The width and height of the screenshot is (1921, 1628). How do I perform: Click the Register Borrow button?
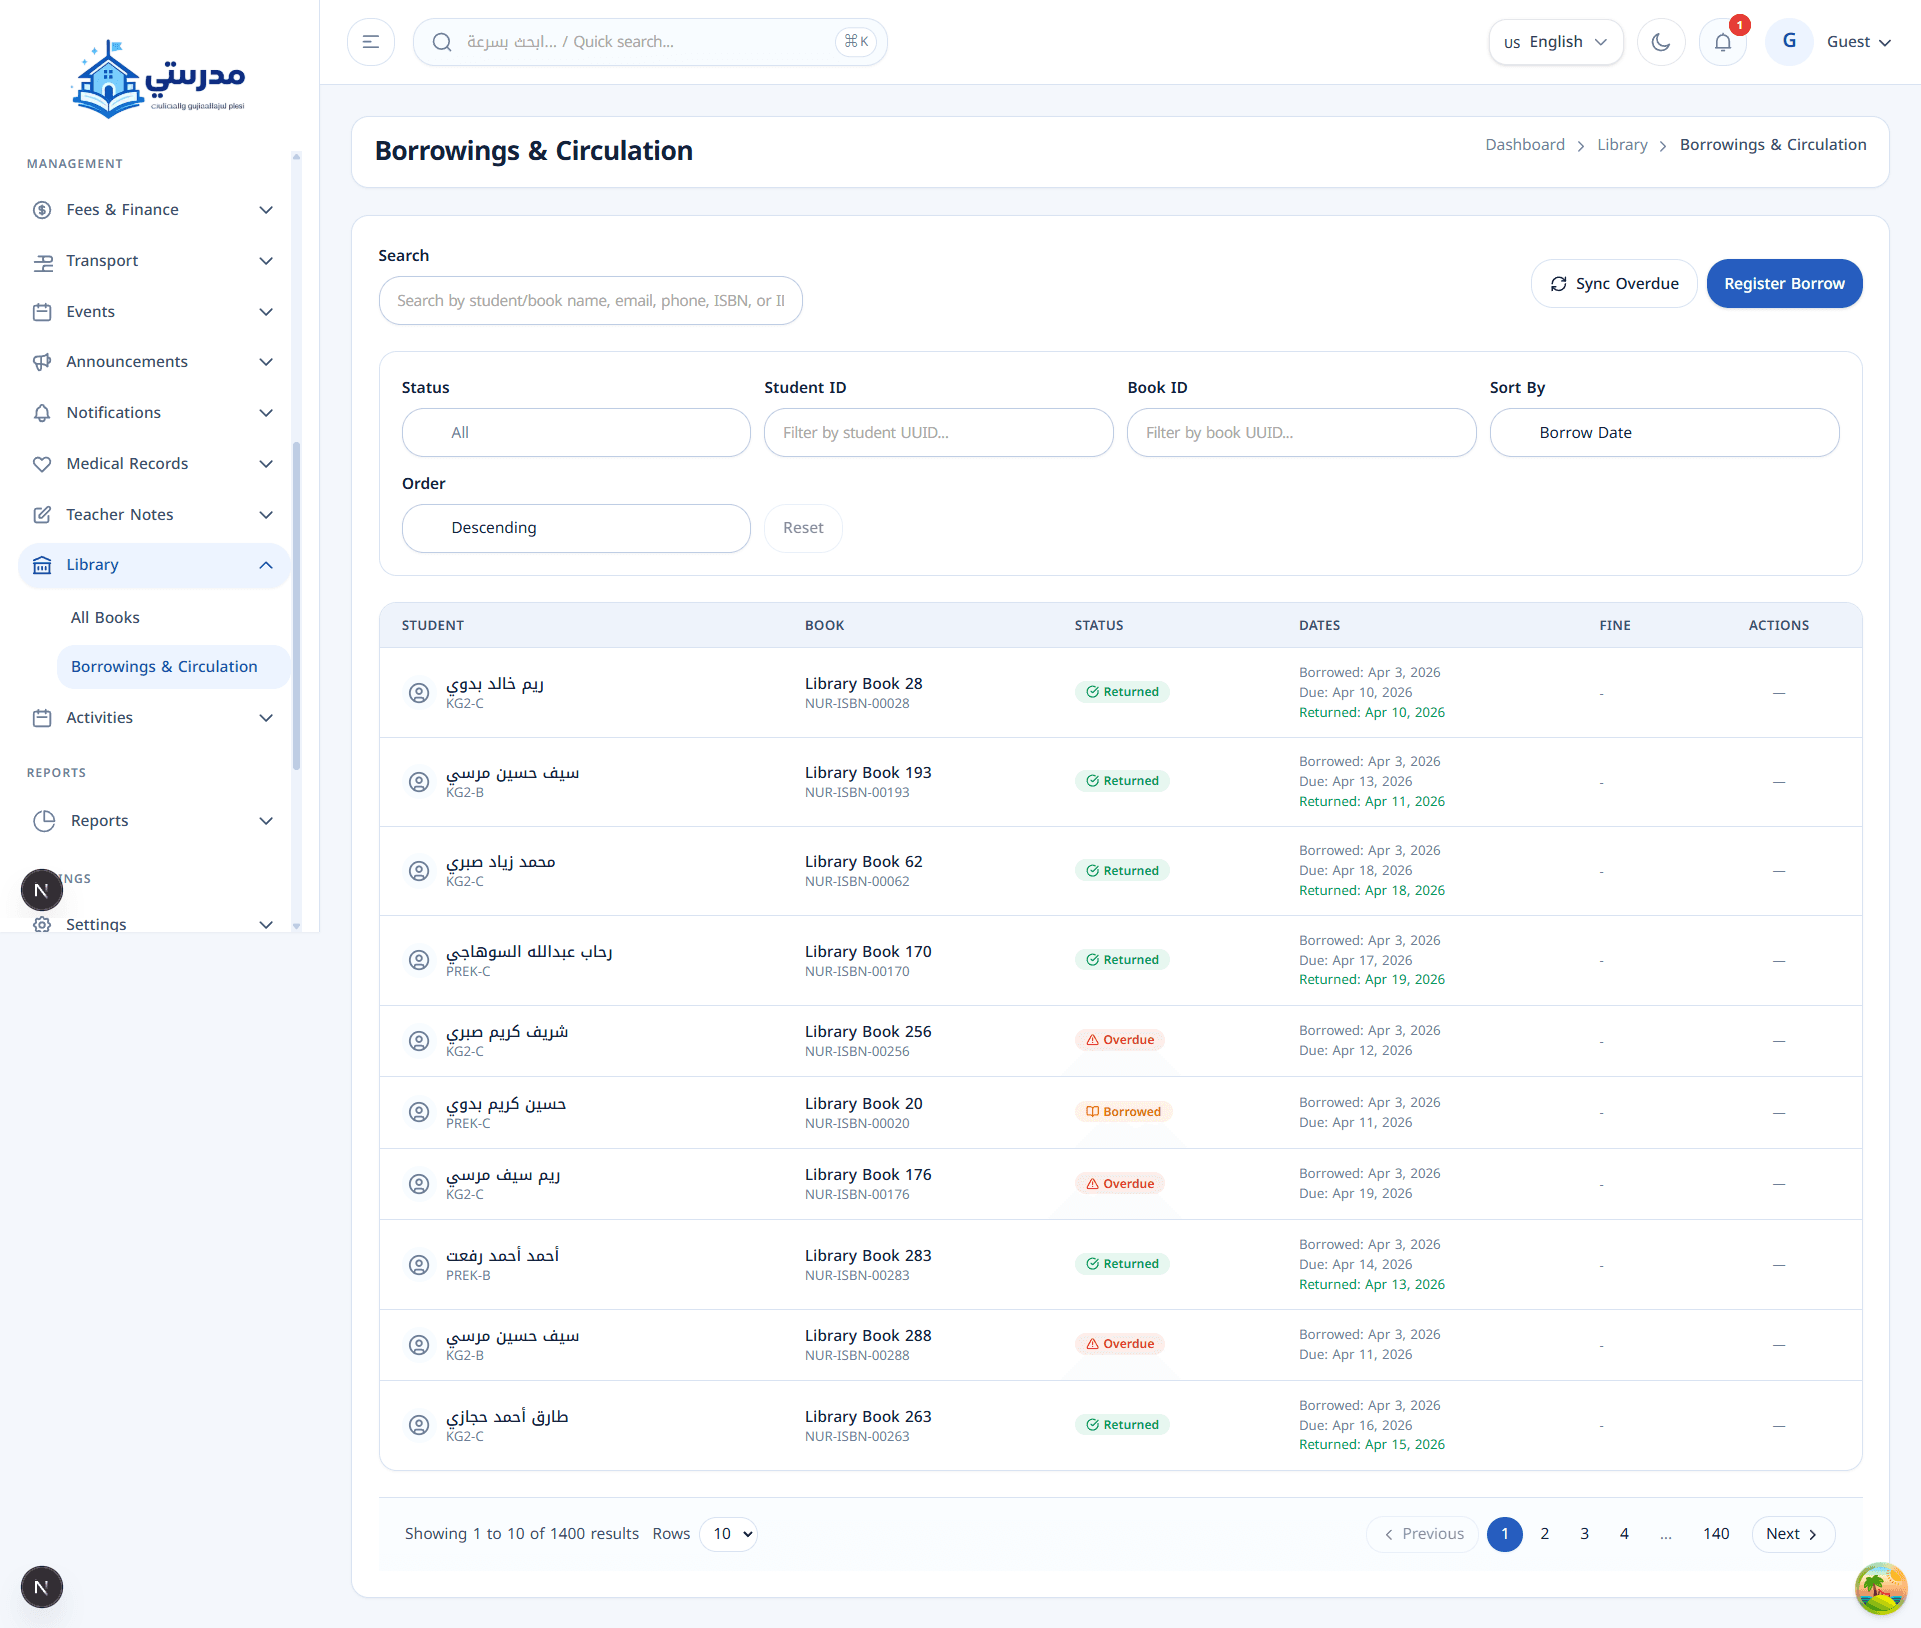[1784, 284]
